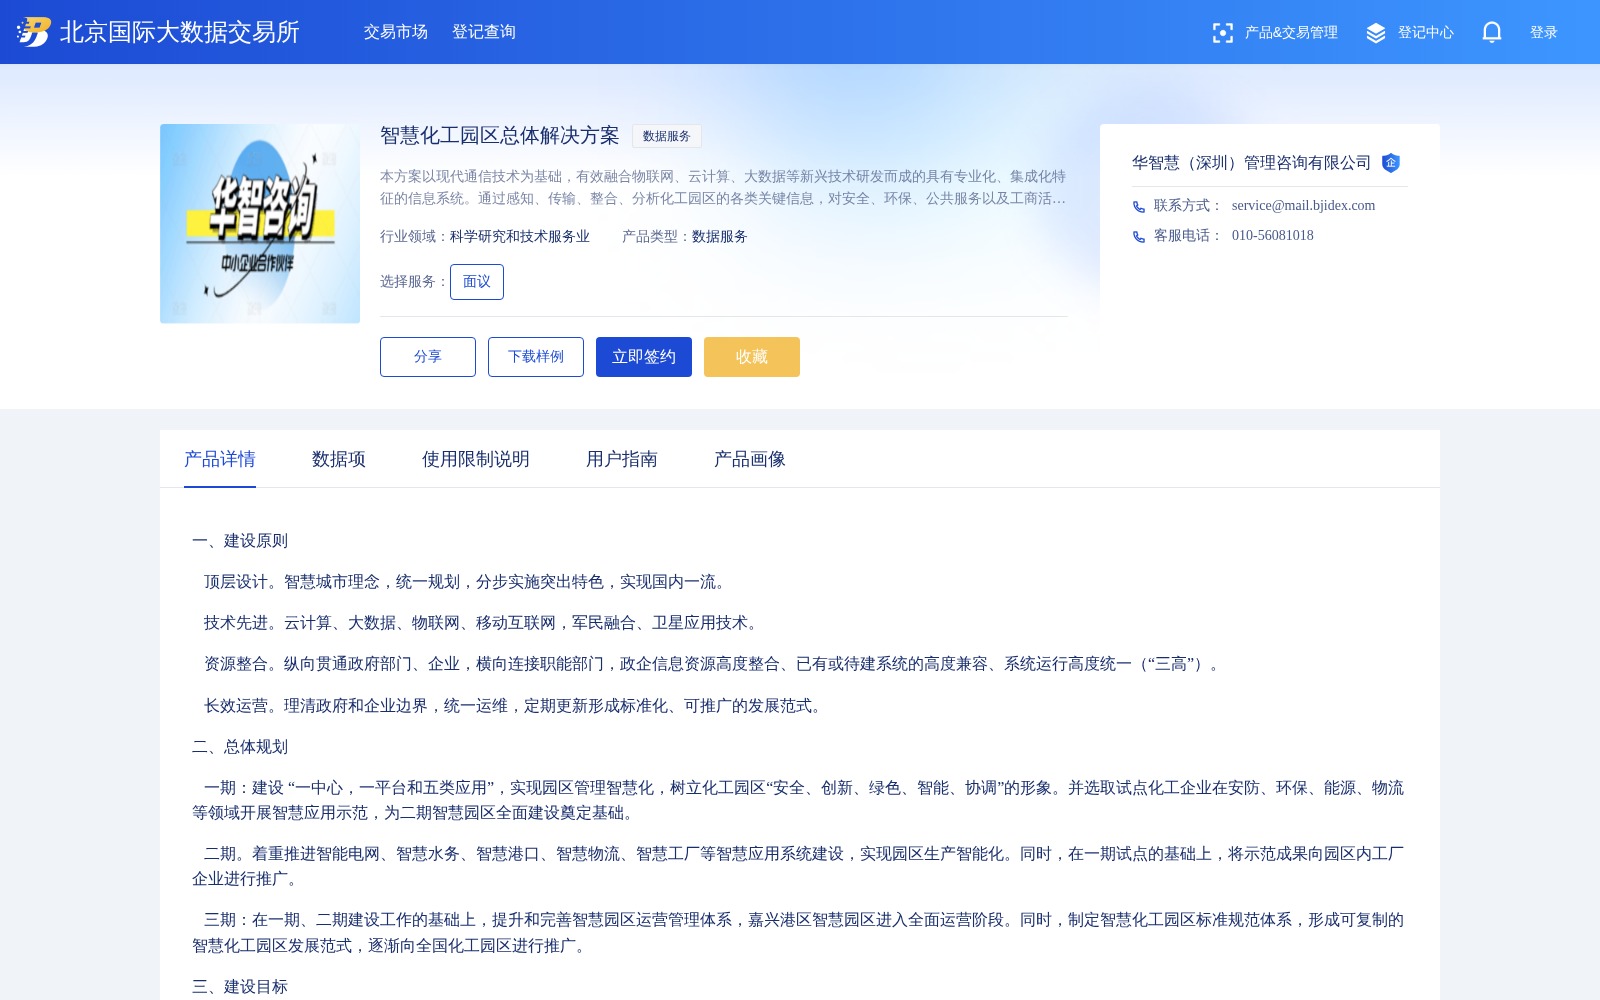
Task: Switch to the 使用限制说明 tab
Action: coord(476,459)
